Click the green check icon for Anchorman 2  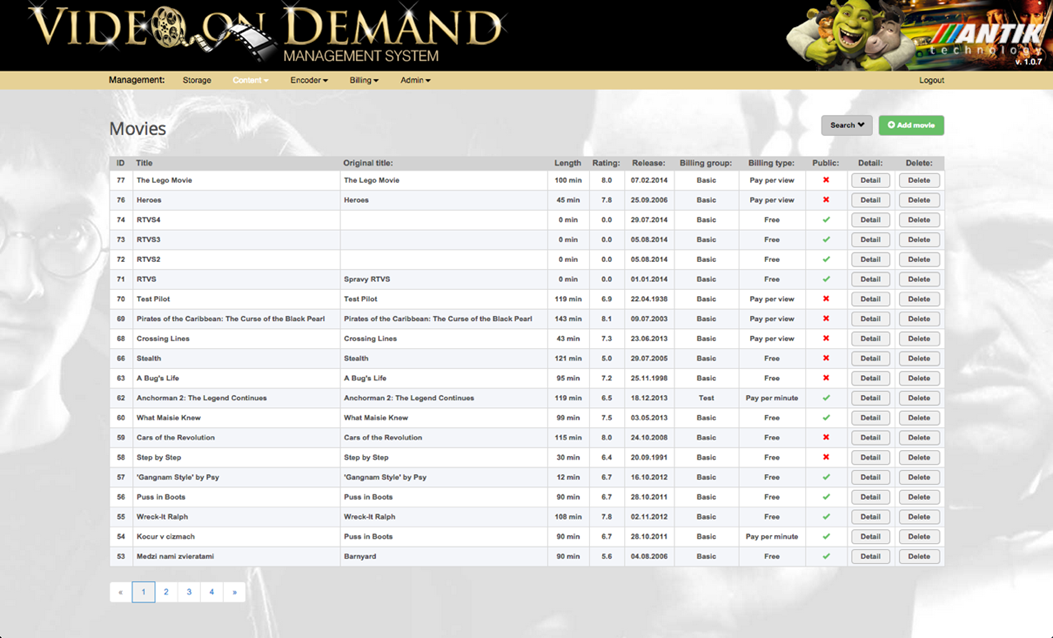tap(826, 398)
